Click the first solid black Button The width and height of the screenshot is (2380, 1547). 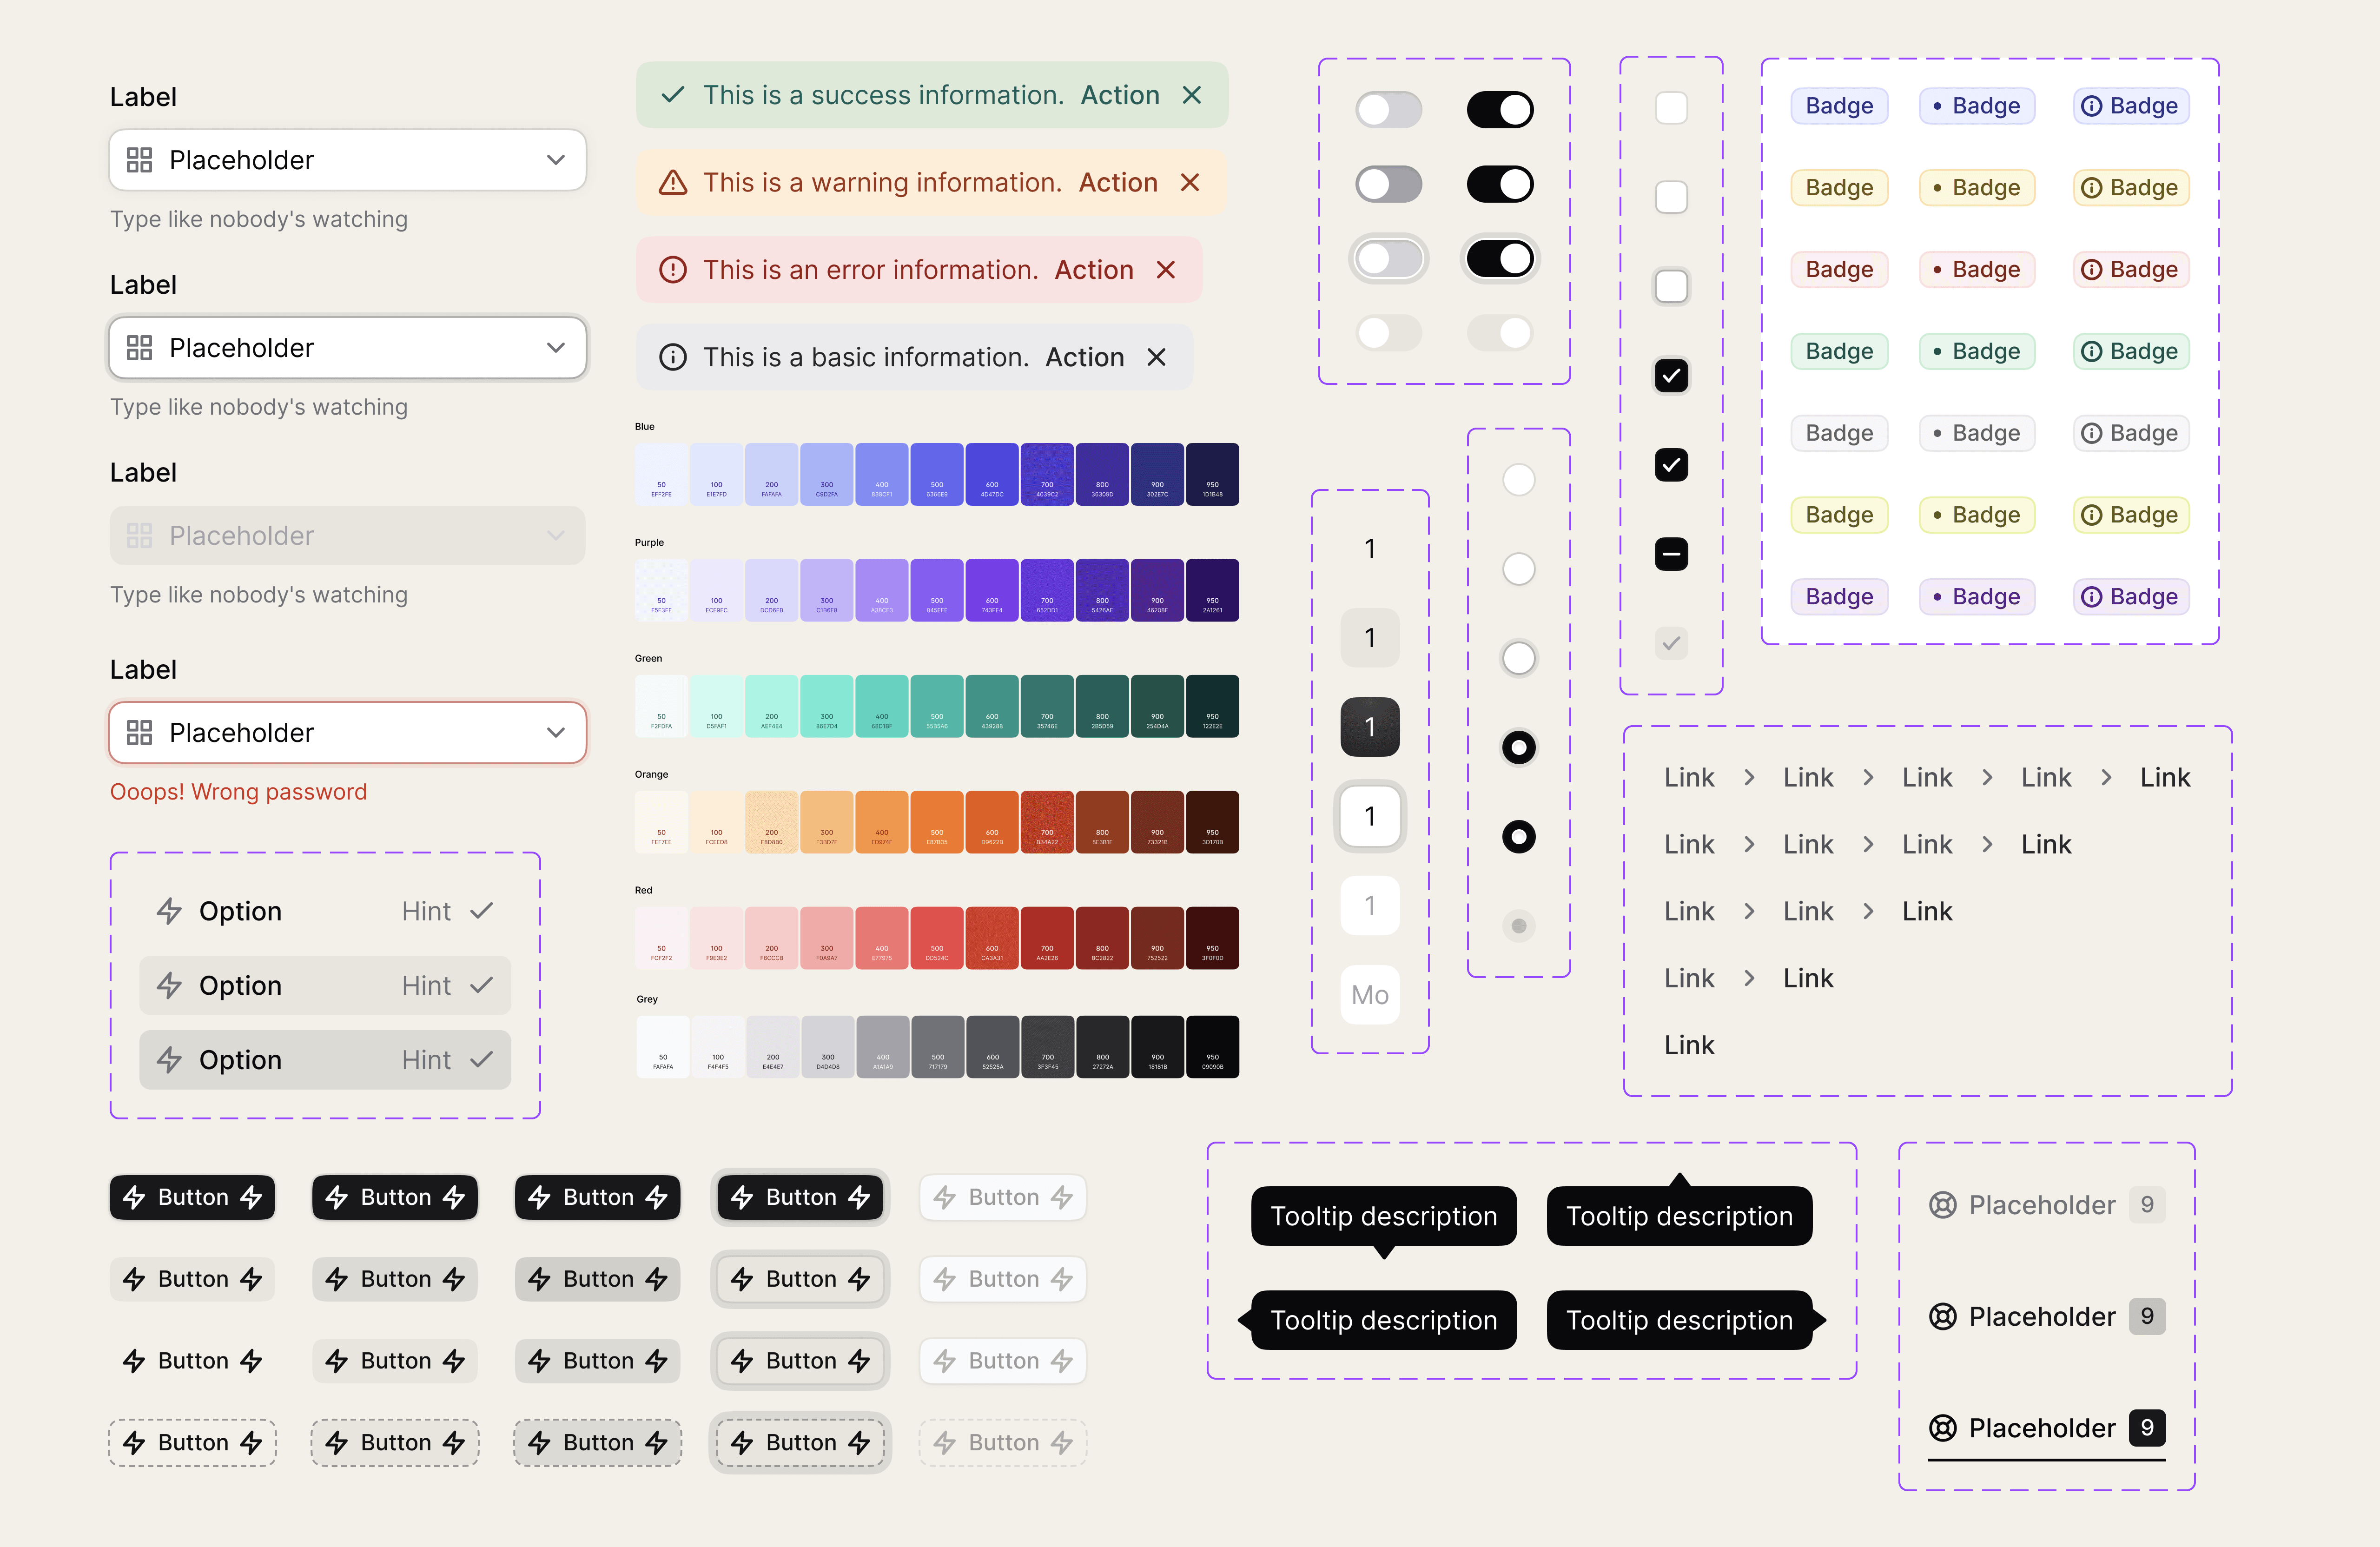pyautogui.click(x=192, y=1197)
